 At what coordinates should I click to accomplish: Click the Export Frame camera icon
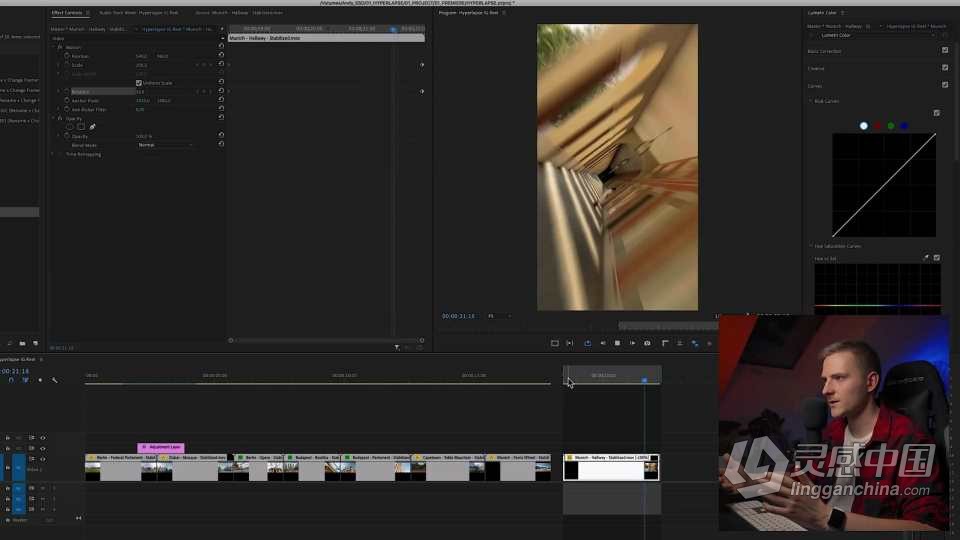pos(647,343)
